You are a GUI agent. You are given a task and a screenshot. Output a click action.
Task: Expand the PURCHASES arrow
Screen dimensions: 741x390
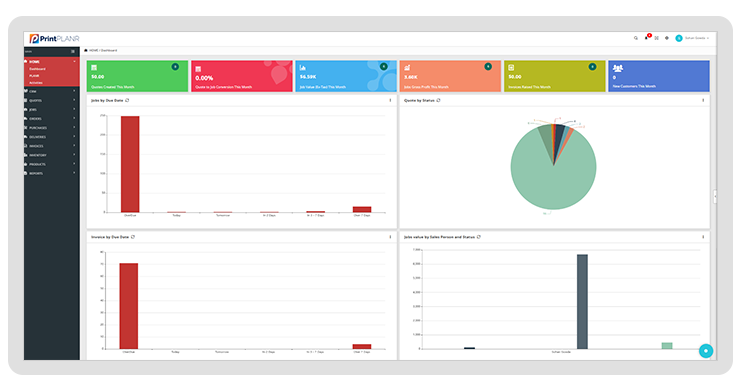74,127
